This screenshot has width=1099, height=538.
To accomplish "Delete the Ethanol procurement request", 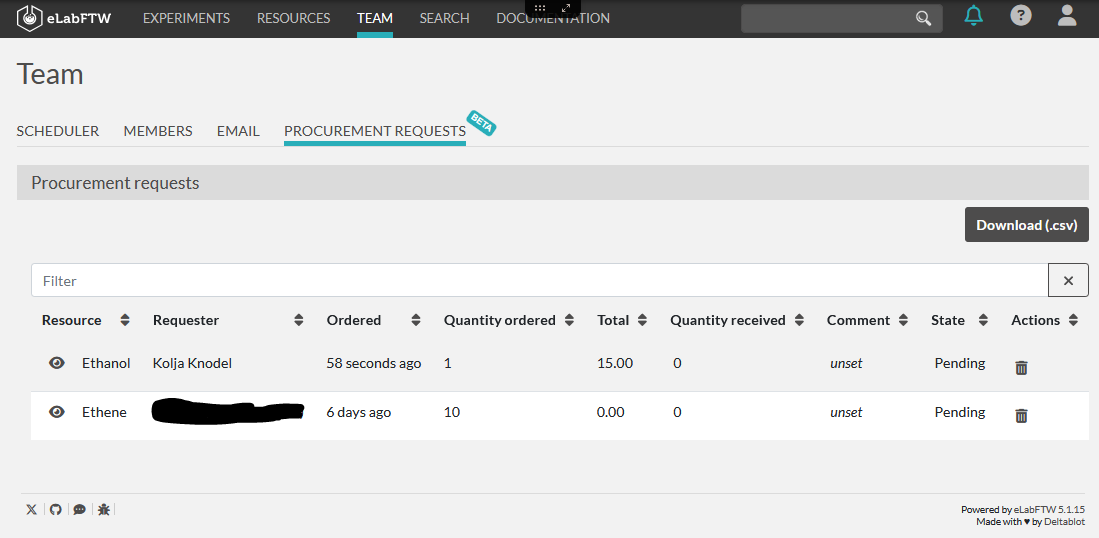I will pos(1021,367).
